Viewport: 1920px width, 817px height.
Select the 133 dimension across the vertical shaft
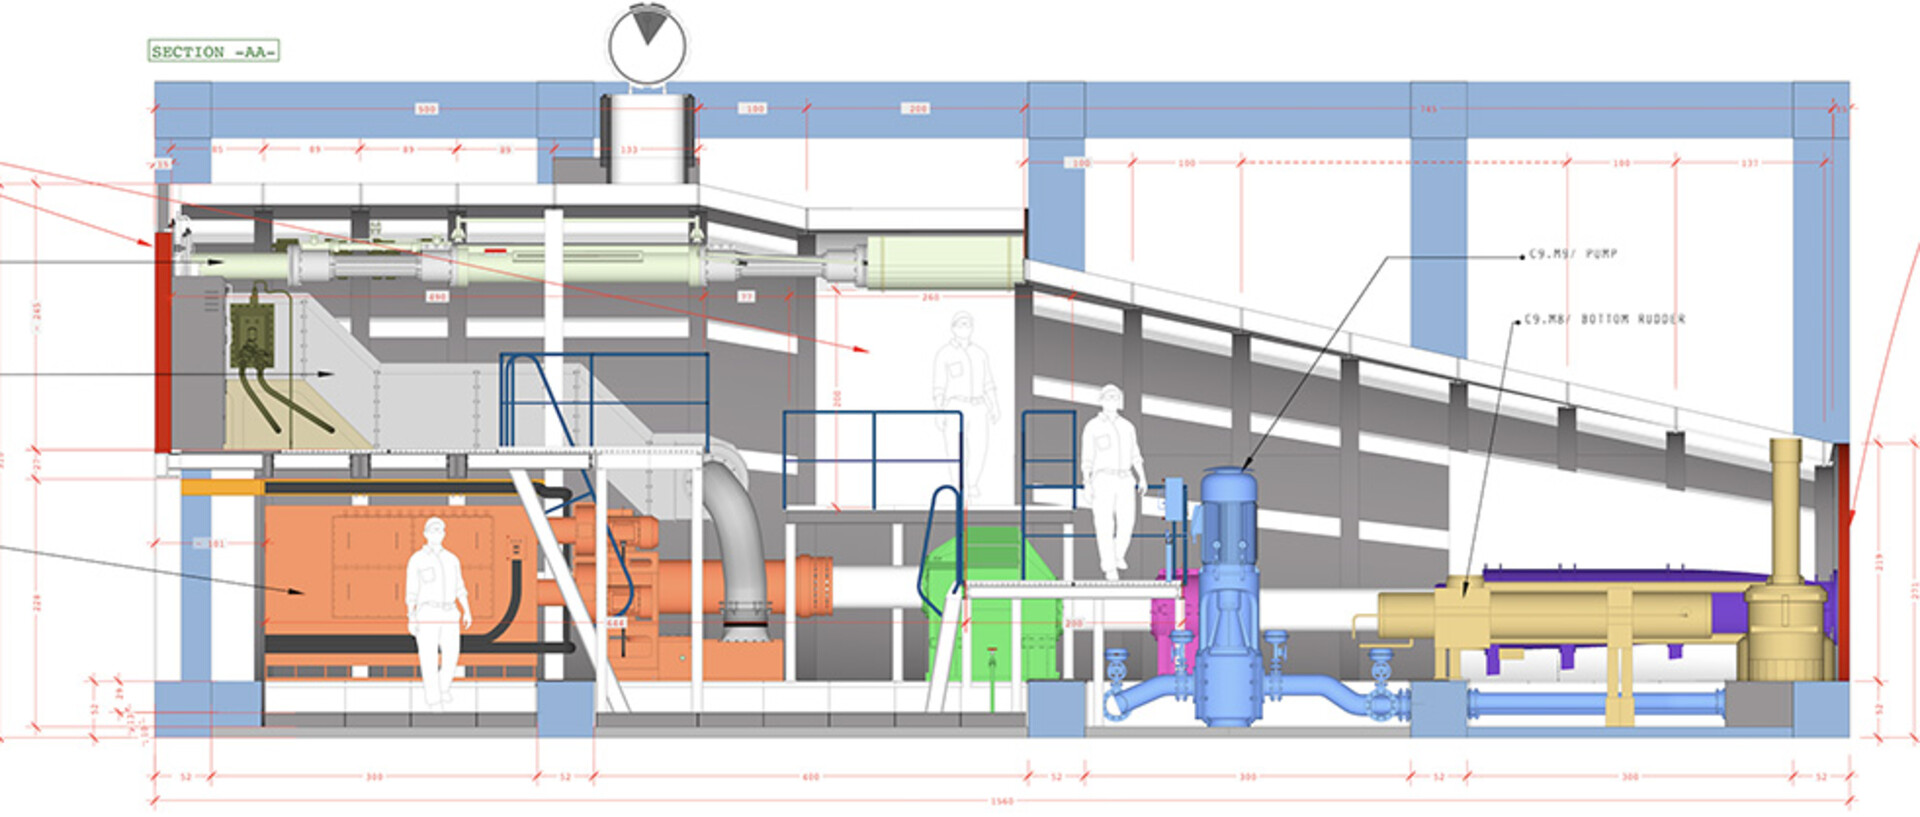click(629, 150)
